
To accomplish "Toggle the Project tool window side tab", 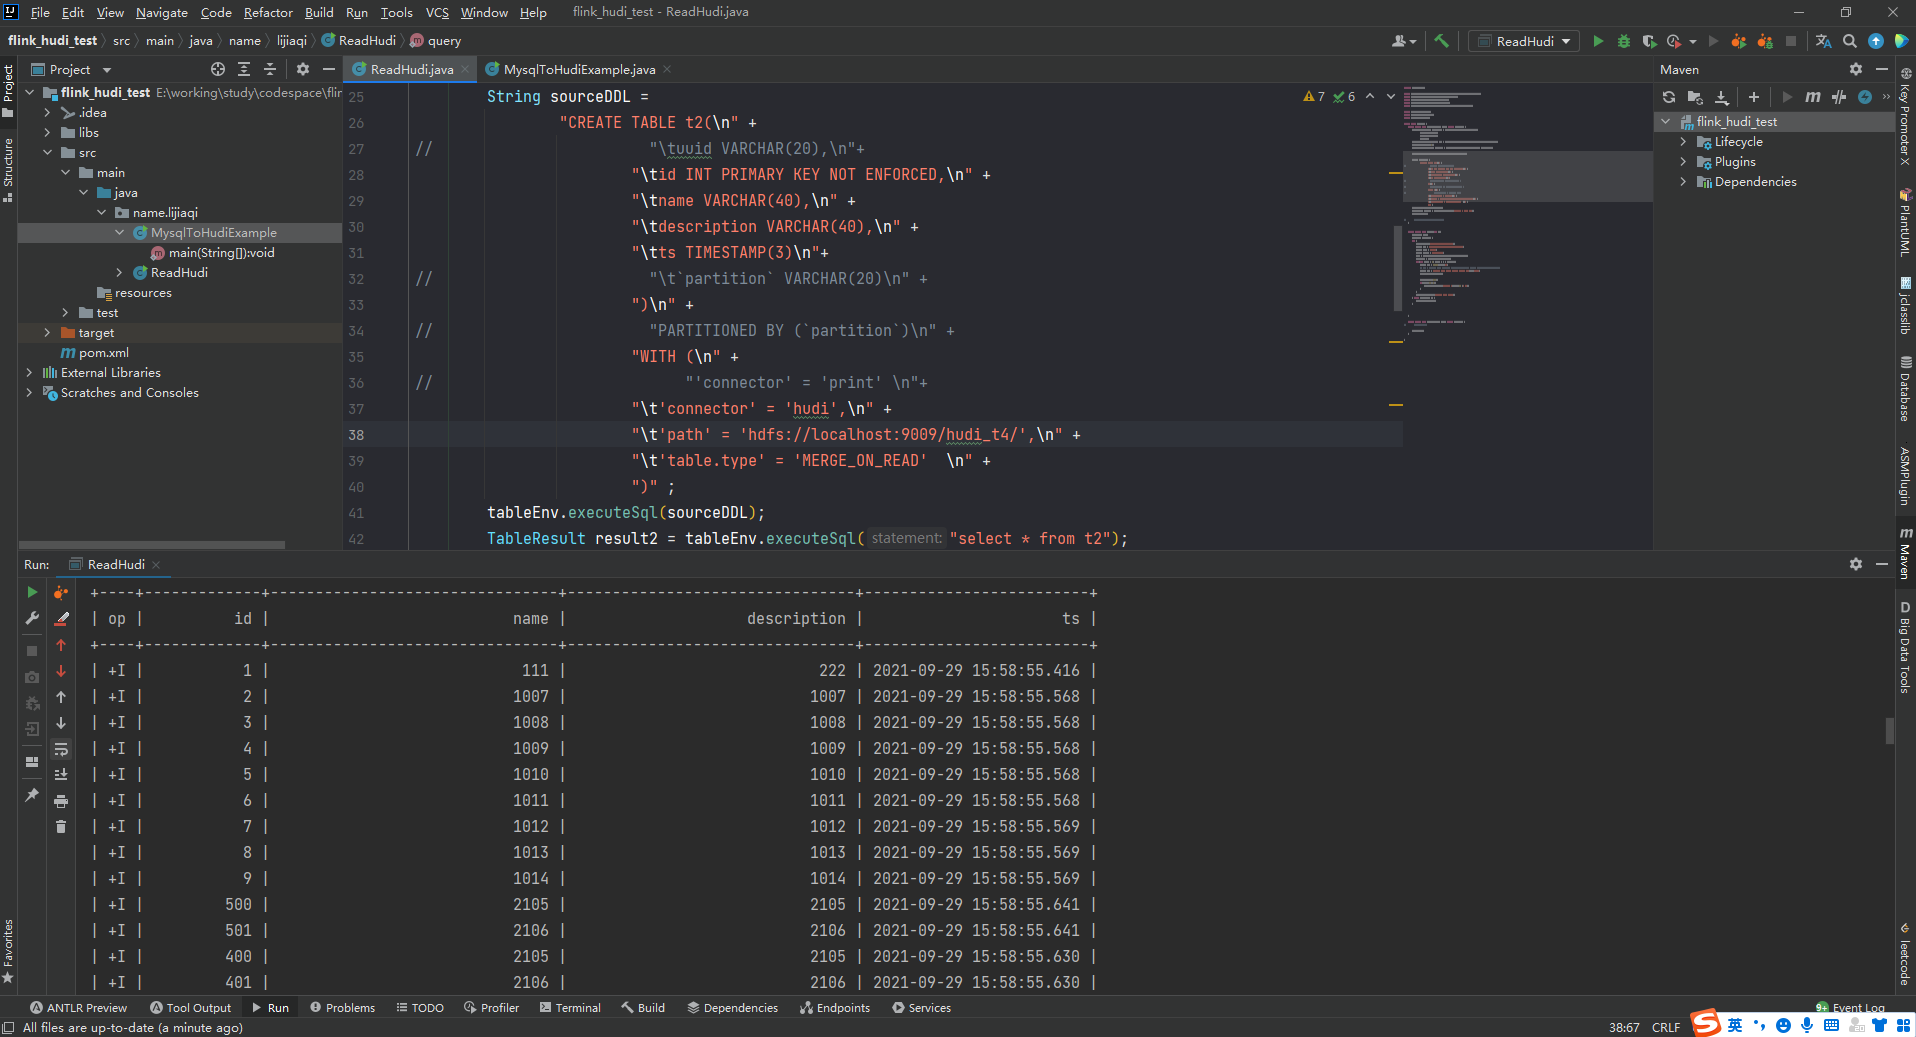I will click(x=8, y=90).
